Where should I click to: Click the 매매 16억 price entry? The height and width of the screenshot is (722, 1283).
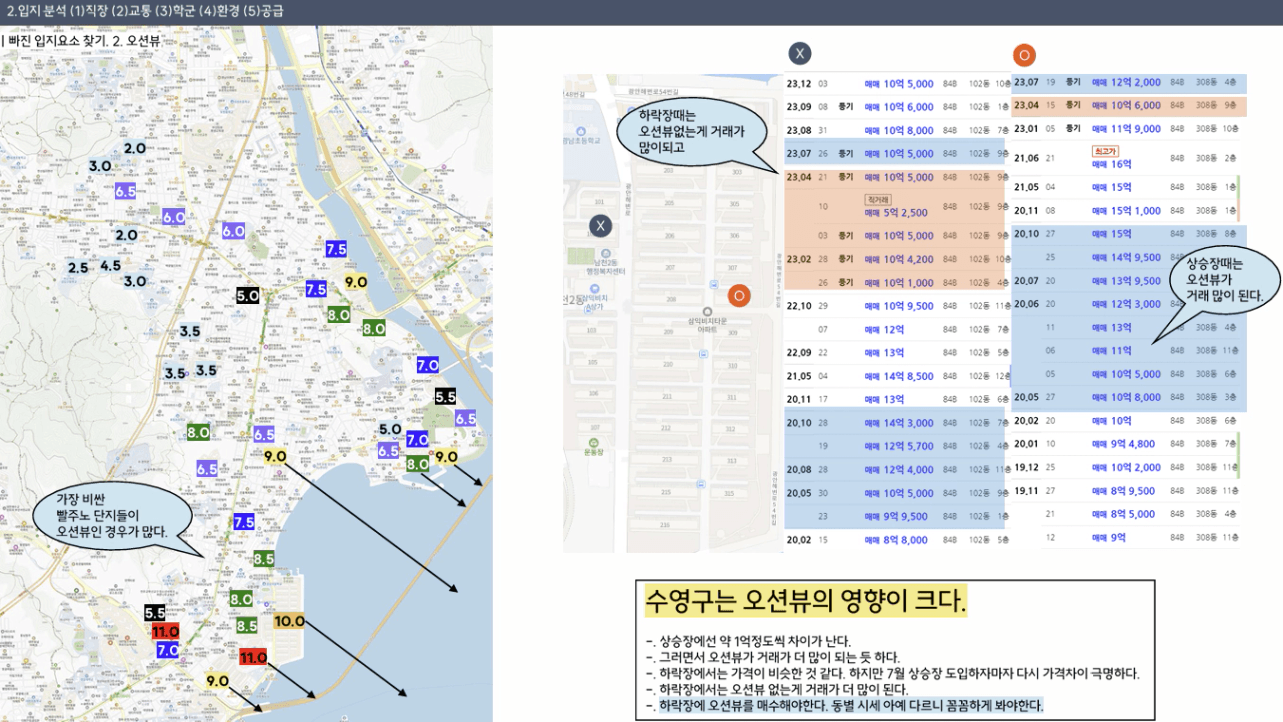1112,163
